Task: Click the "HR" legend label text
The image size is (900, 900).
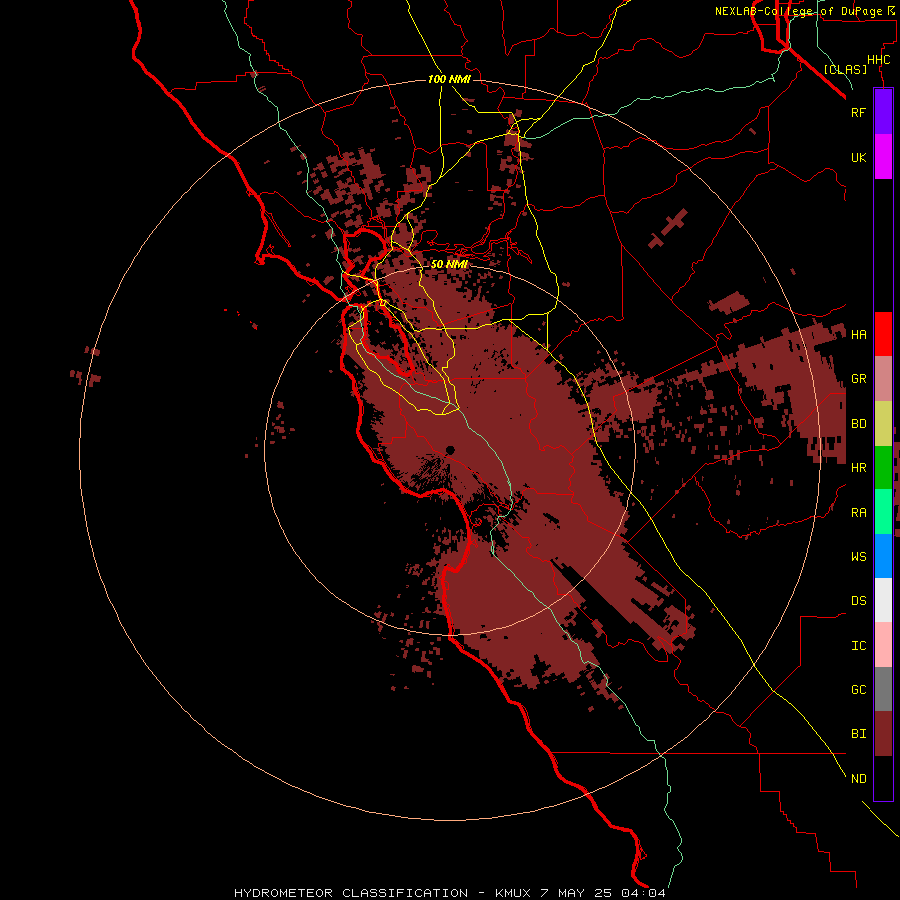Action: point(858,468)
